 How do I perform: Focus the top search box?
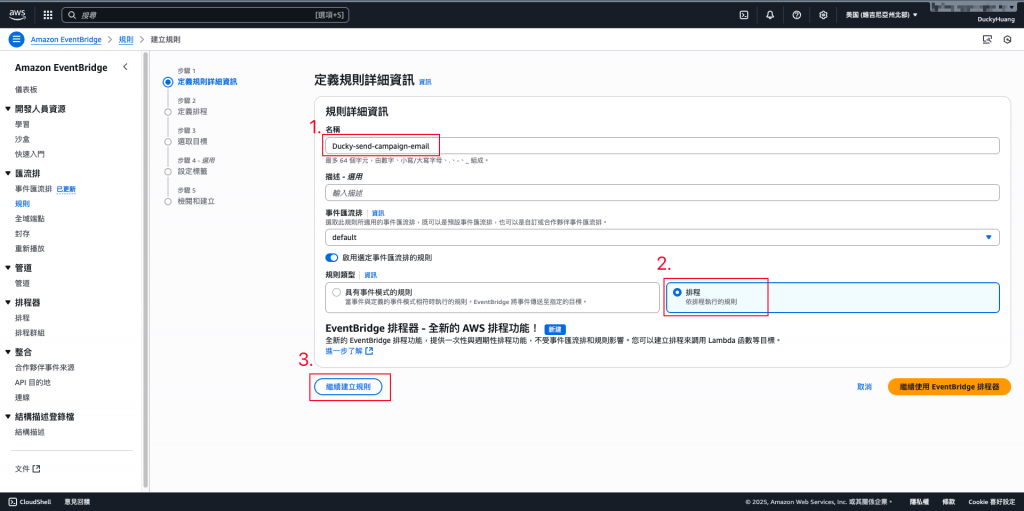pos(205,14)
